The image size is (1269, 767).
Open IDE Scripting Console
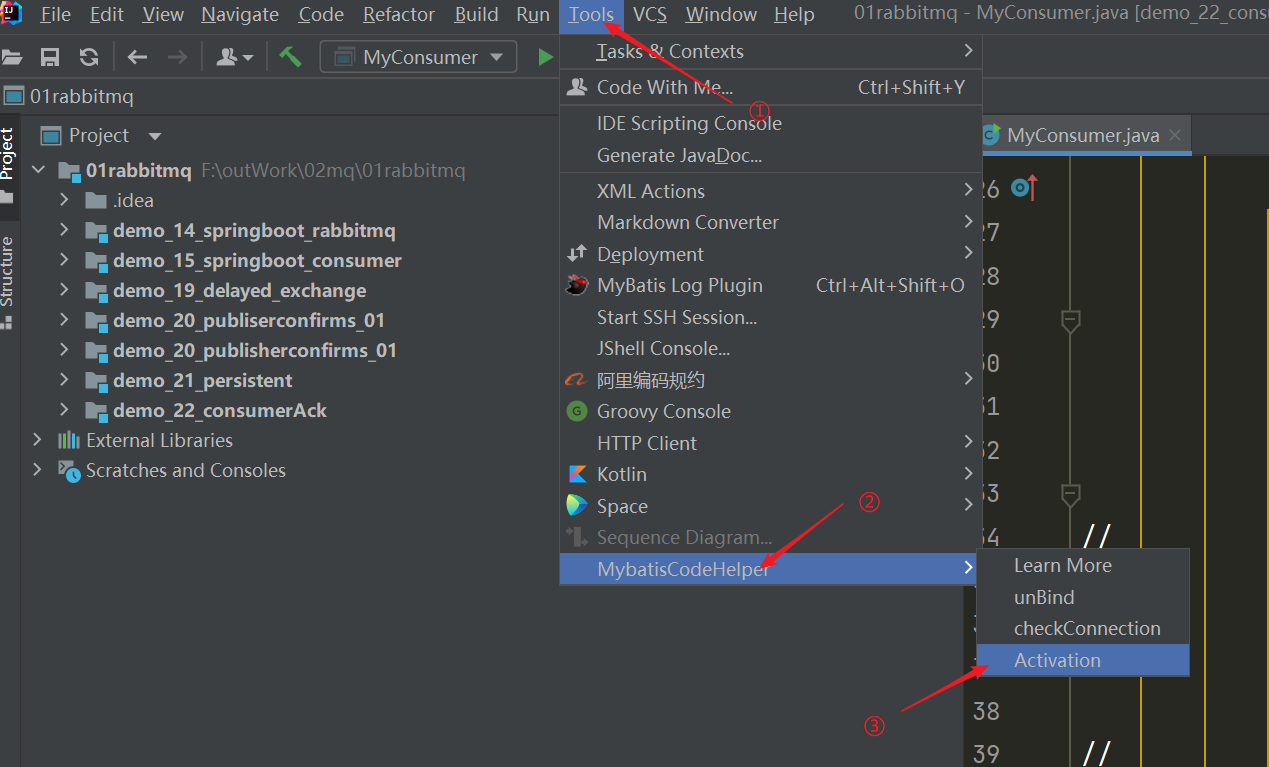tap(771, 123)
